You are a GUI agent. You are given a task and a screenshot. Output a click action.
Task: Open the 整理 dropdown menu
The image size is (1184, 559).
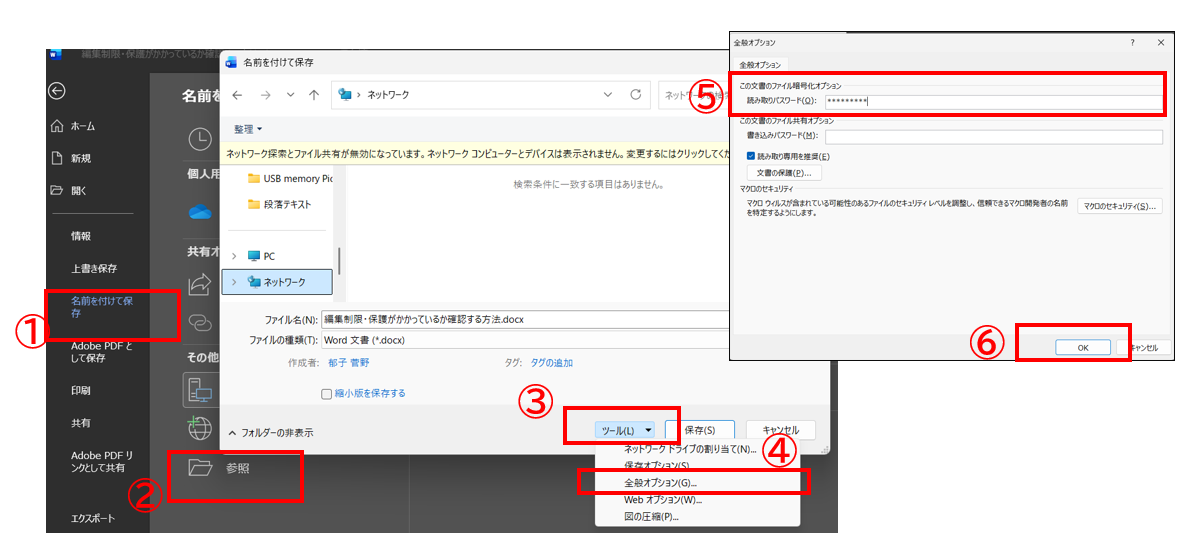(x=248, y=129)
